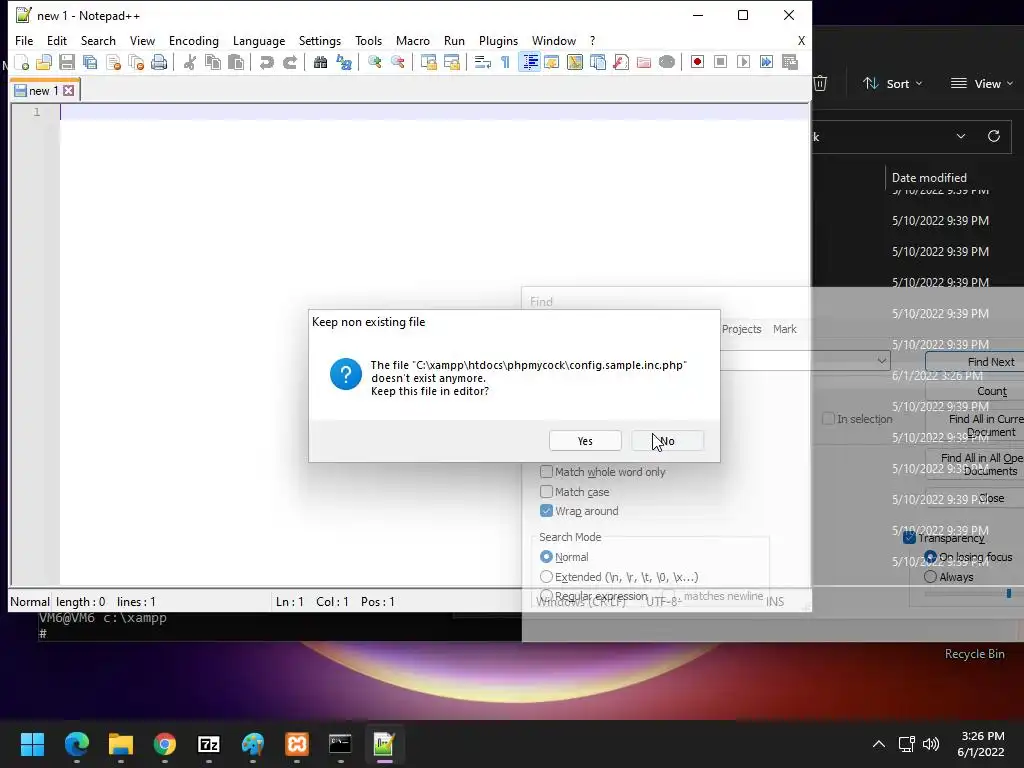Screen dimensions: 1024x768
Task: Switch to the Mark tab in Find dialog
Action: point(784,329)
